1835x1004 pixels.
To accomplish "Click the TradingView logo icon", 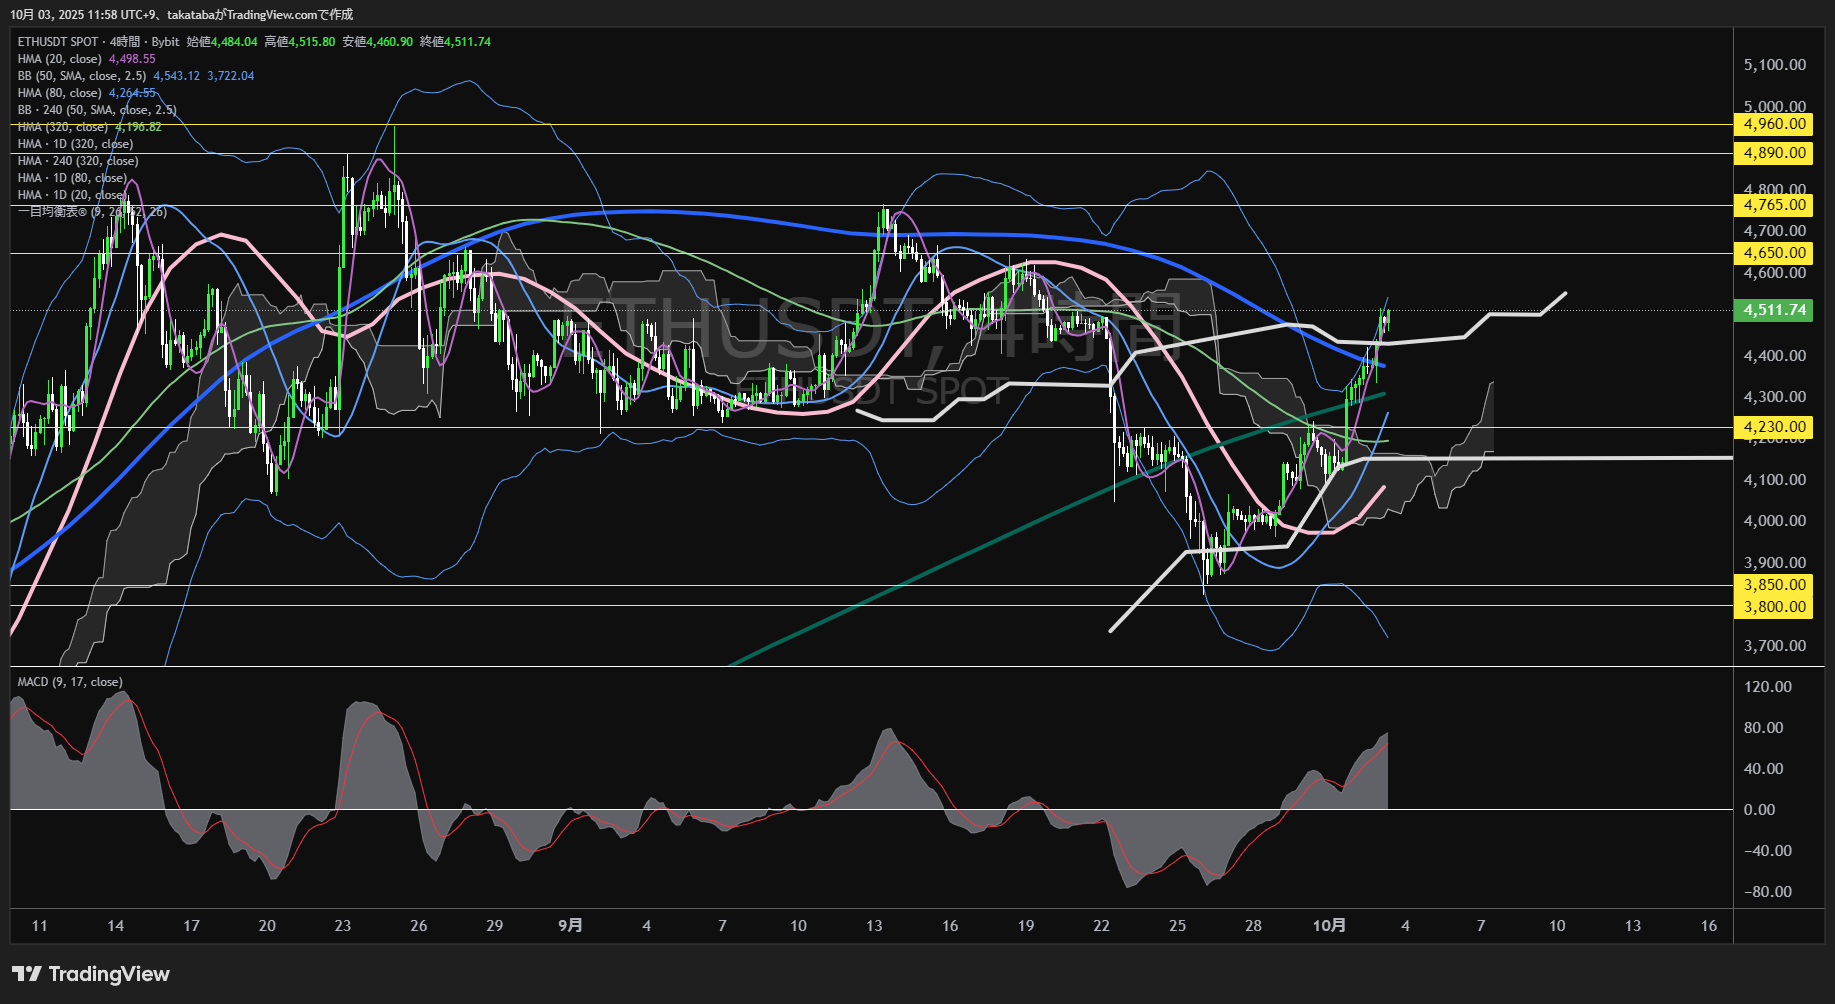I will (27, 974).
